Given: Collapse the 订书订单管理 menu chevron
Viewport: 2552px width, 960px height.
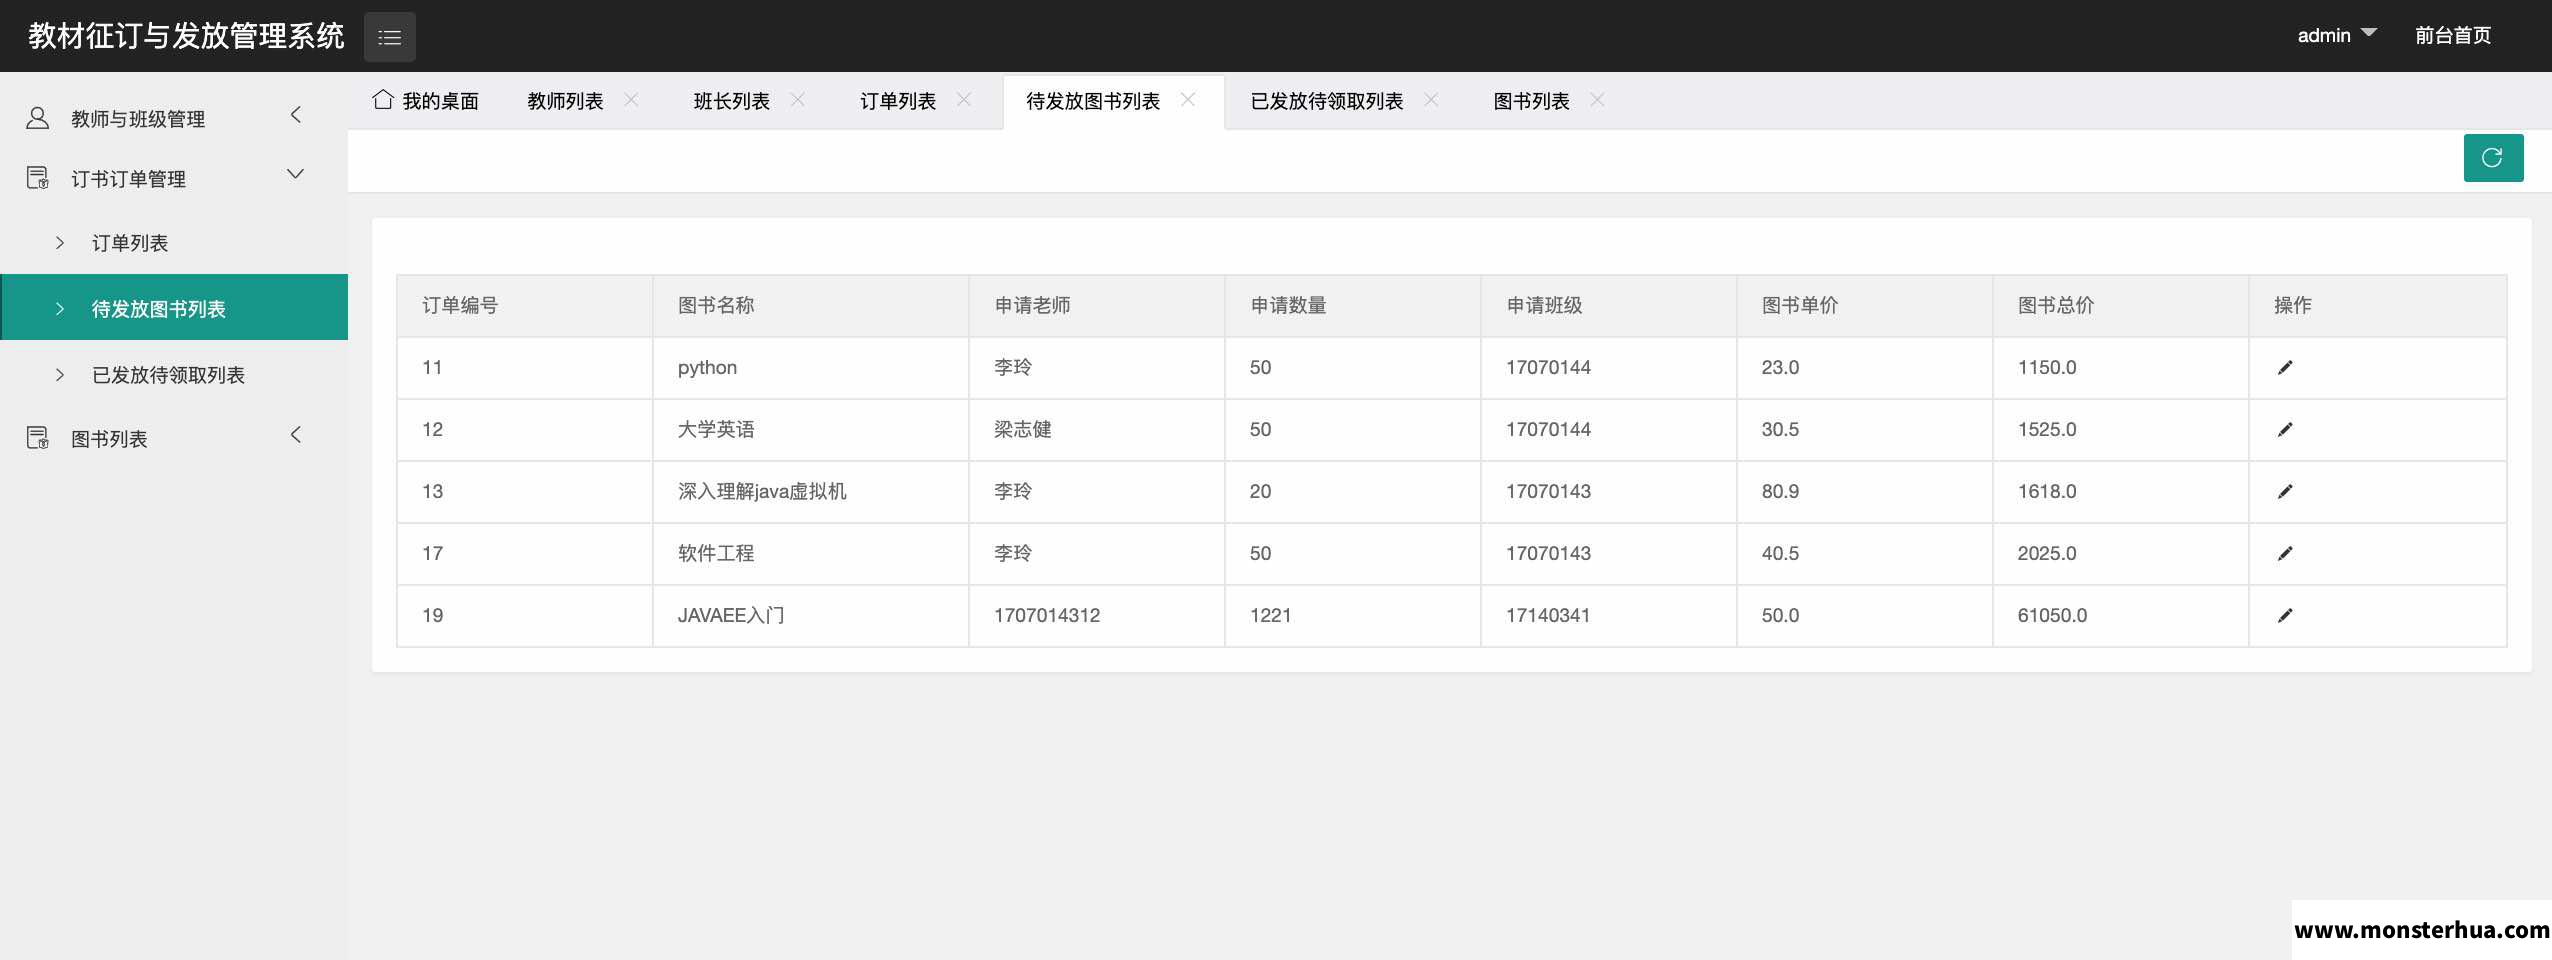Looking at the screenshot, I should click(295, 175).
